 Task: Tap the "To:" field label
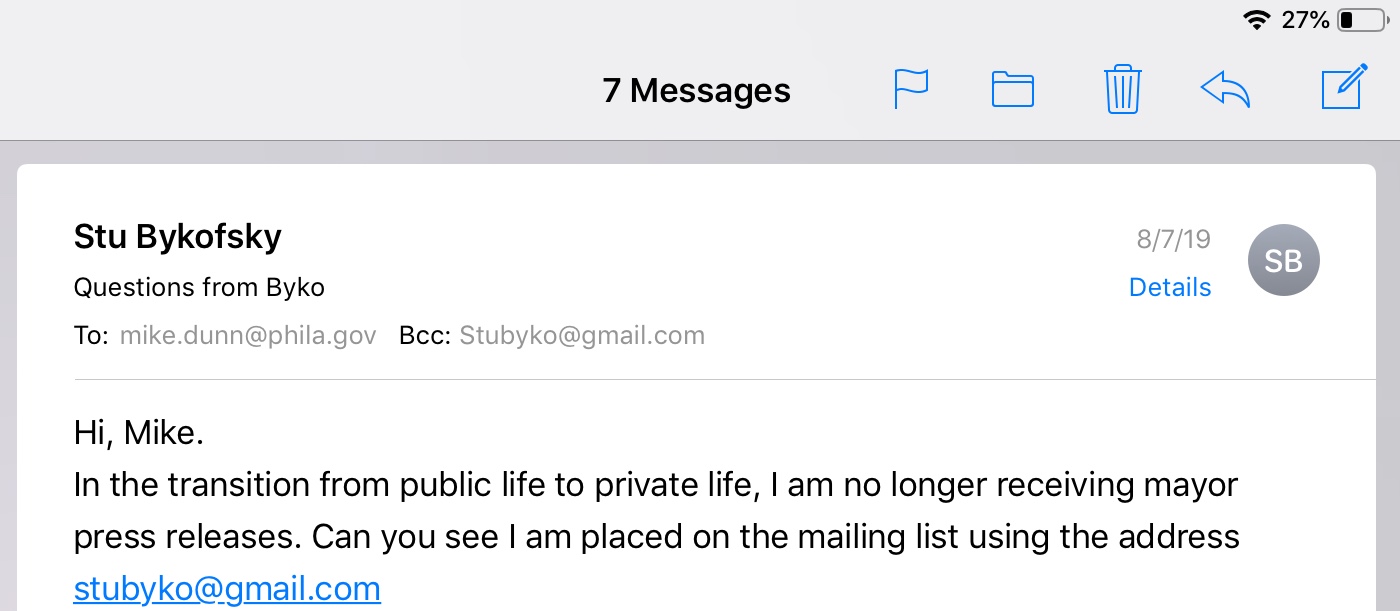point(91,336)
